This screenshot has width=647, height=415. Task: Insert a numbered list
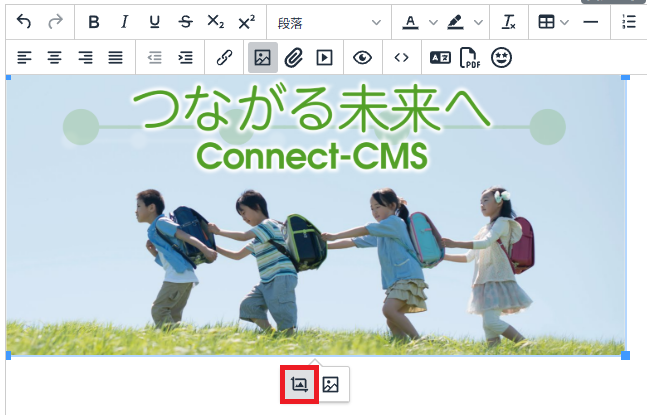(629, 22)
